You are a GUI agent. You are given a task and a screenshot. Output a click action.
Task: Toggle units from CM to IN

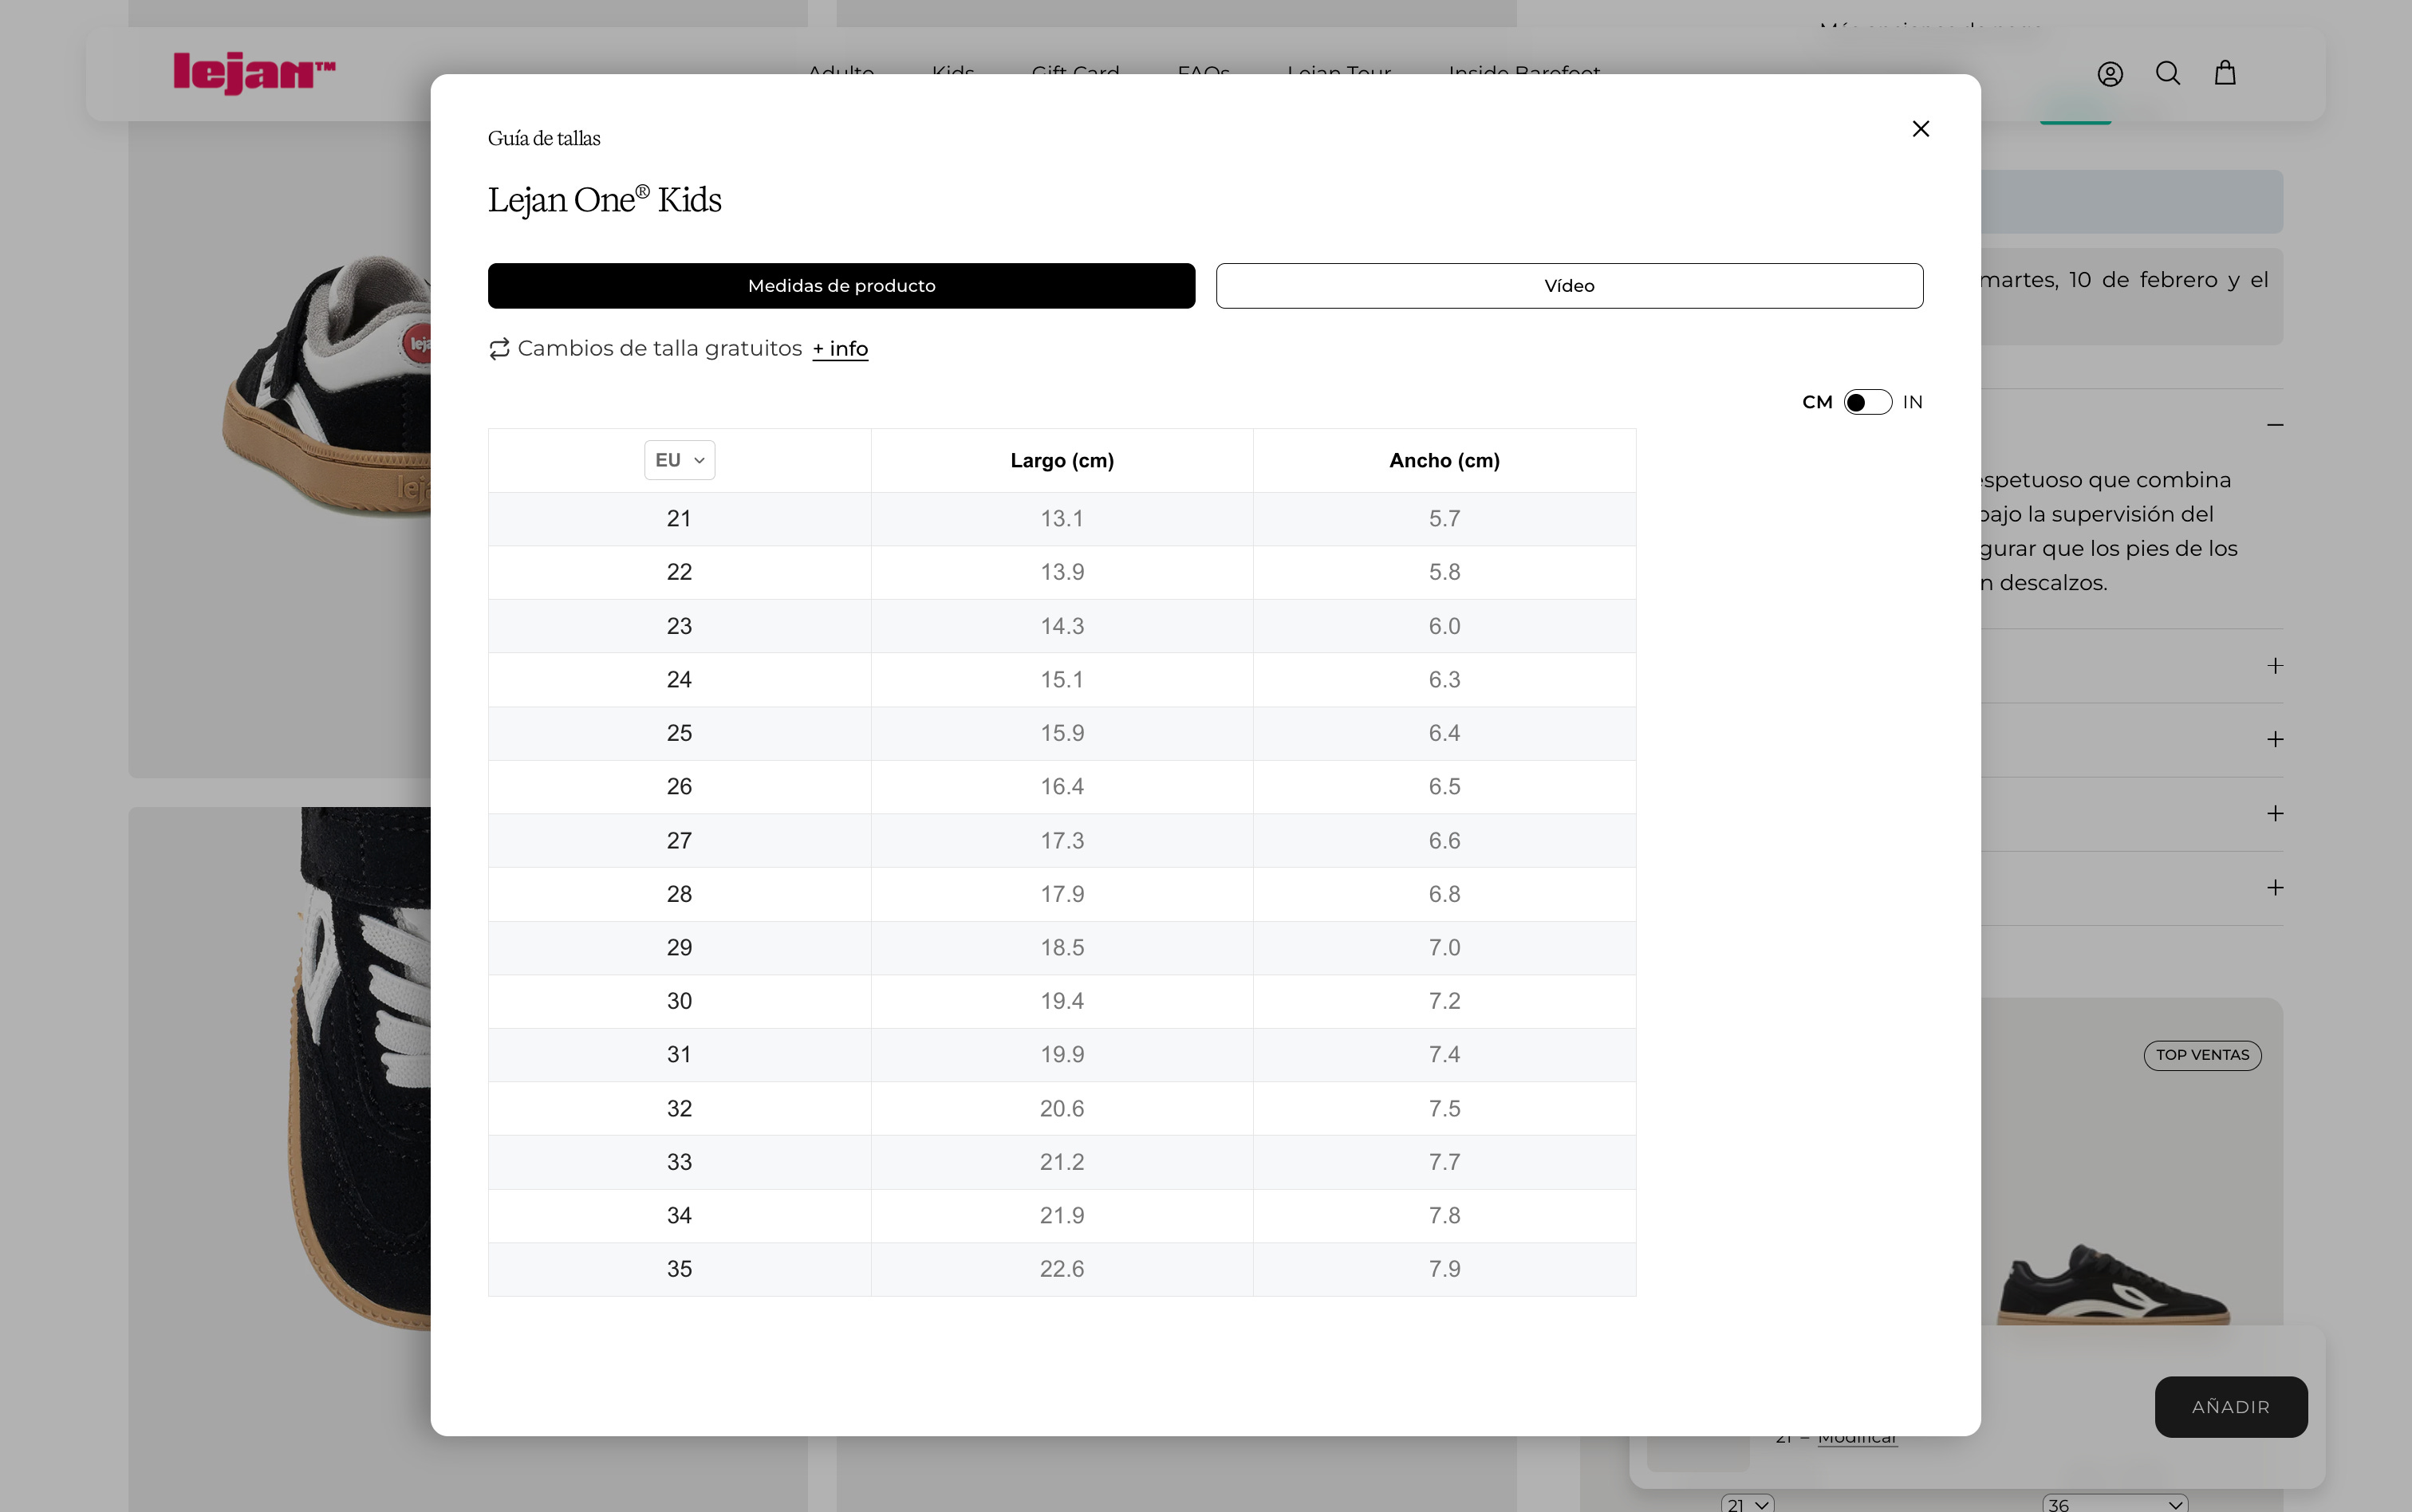tap(1867, 402)
